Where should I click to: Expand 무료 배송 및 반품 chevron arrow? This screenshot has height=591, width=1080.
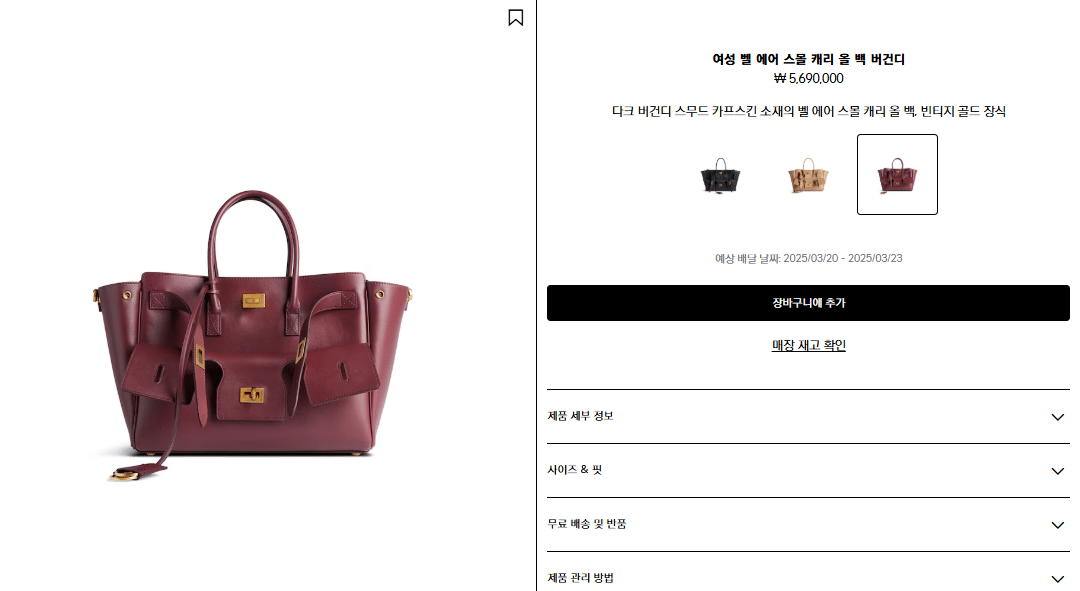pos(1057,525)
